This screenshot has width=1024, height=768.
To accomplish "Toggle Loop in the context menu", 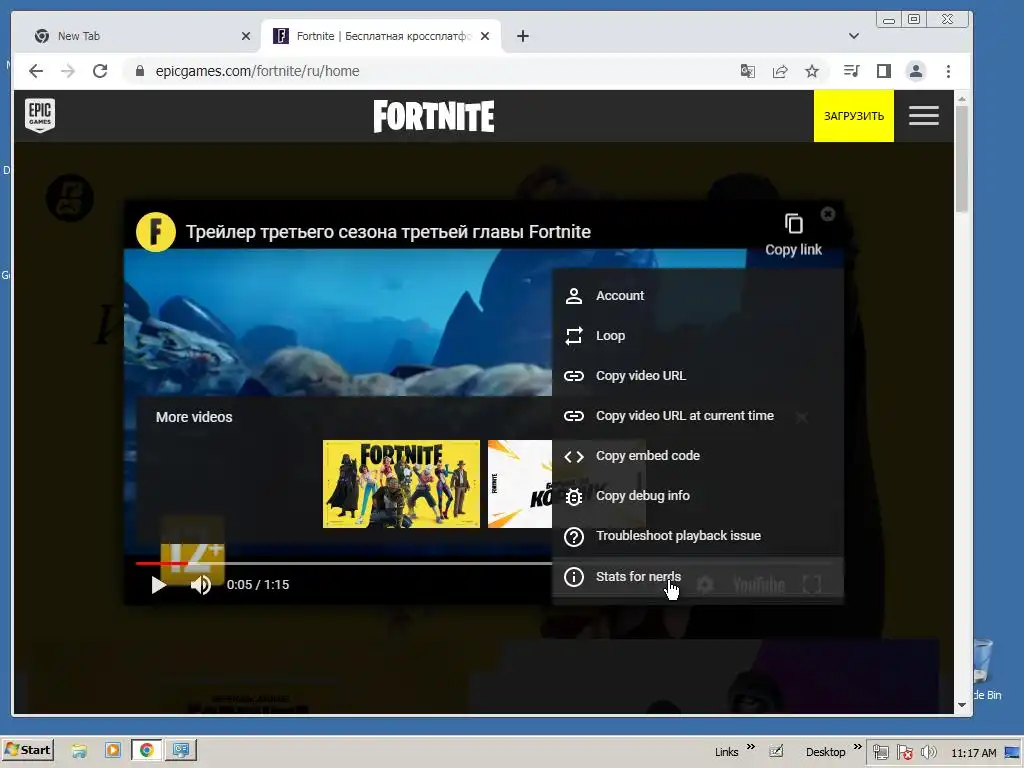I will [x=697, y=336].
